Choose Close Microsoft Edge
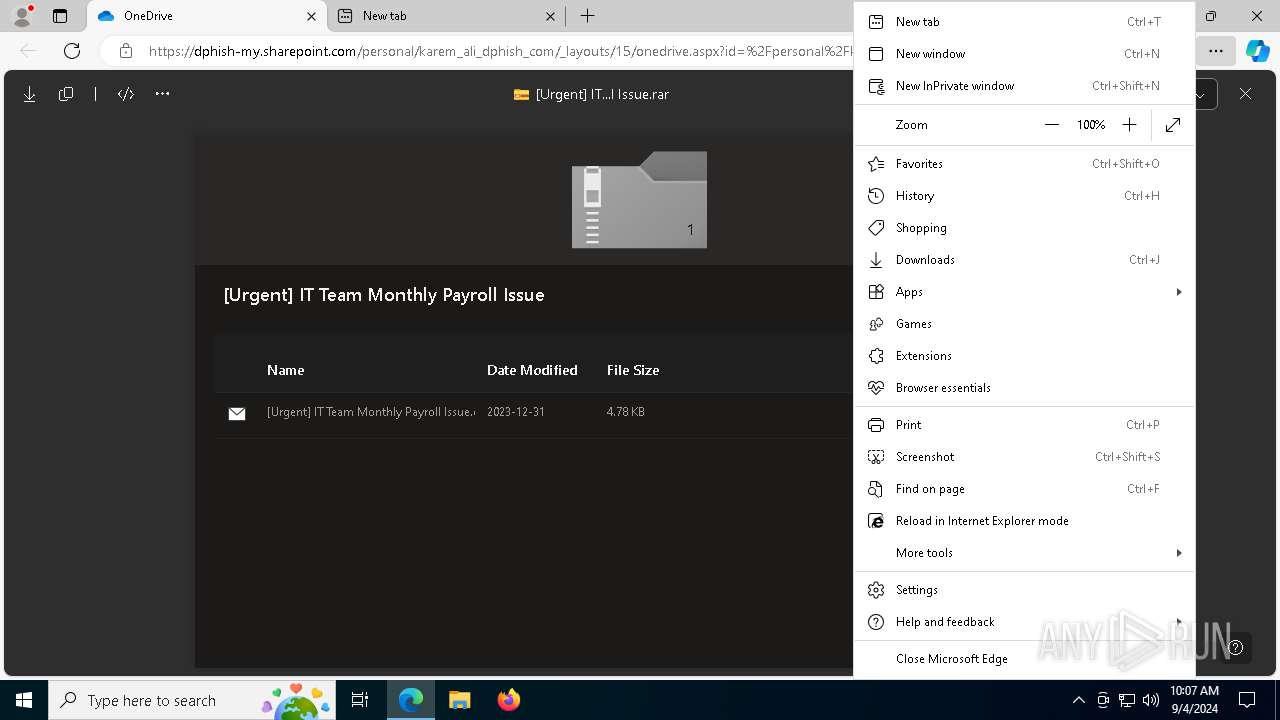Screen dimensions: 1280x720 (1024, 659)
